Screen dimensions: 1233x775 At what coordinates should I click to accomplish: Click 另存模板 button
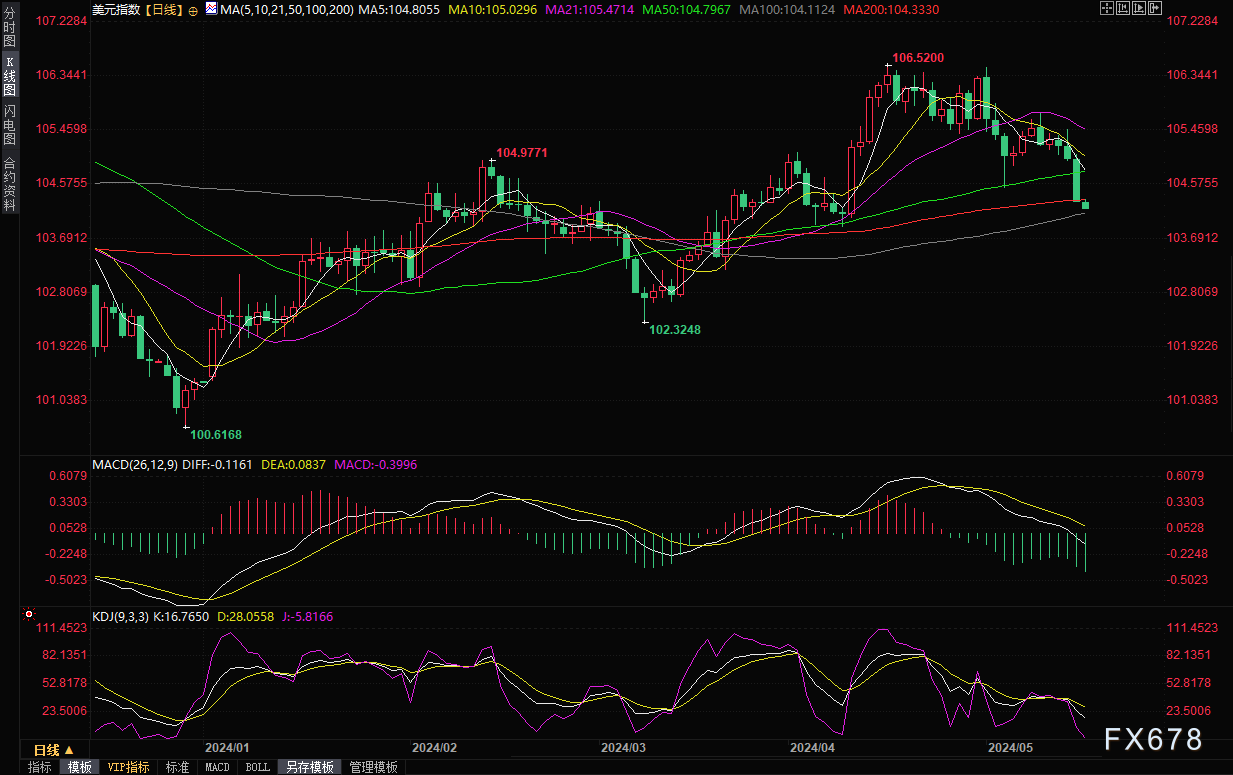coord(309,767)
